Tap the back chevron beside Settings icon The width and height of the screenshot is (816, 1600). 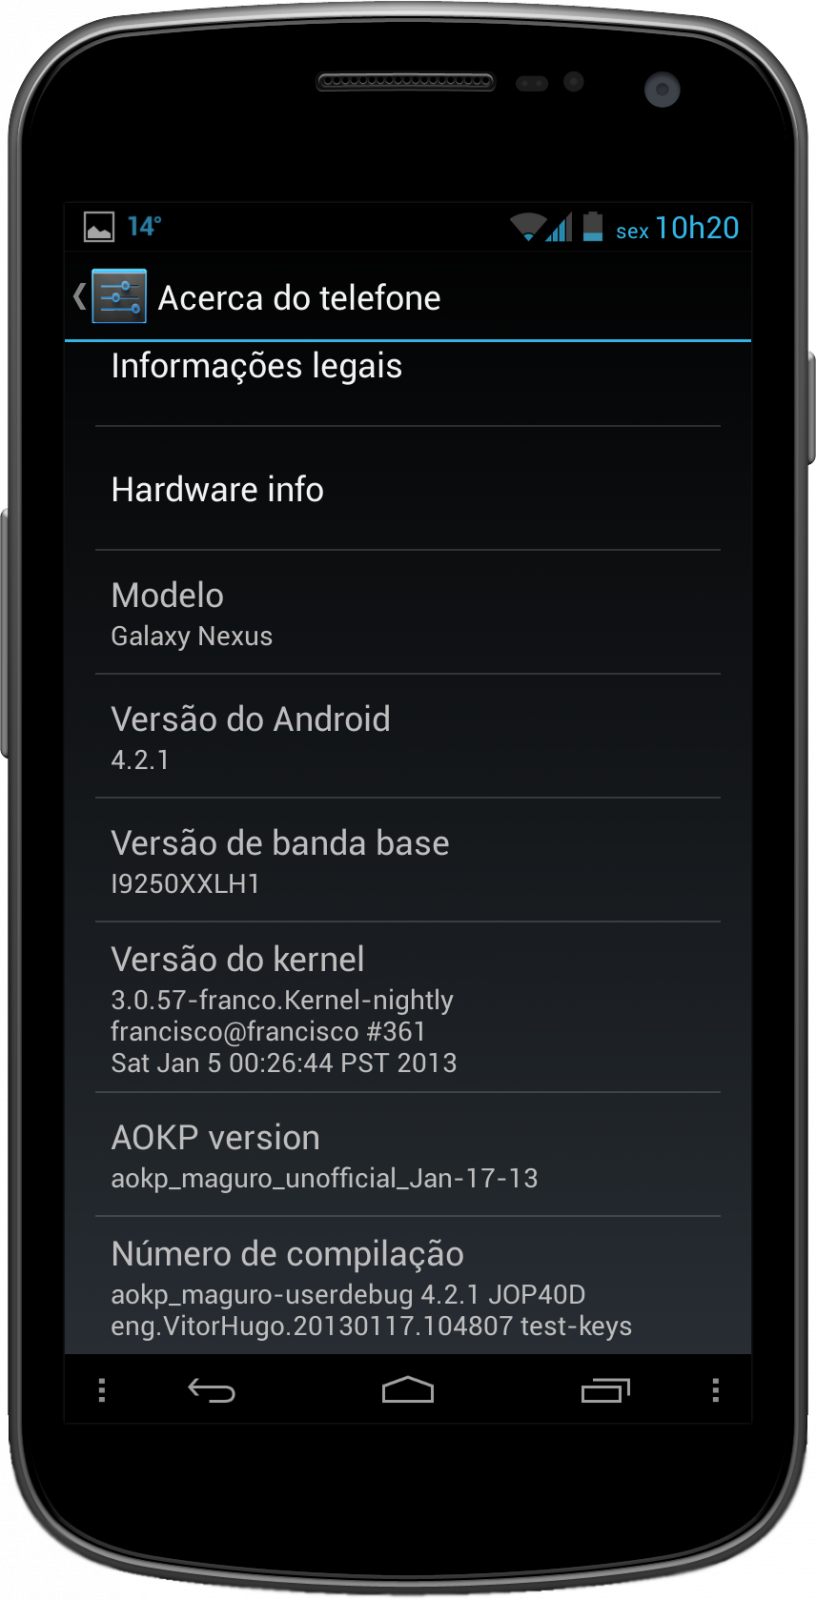(x=79, y=296)
